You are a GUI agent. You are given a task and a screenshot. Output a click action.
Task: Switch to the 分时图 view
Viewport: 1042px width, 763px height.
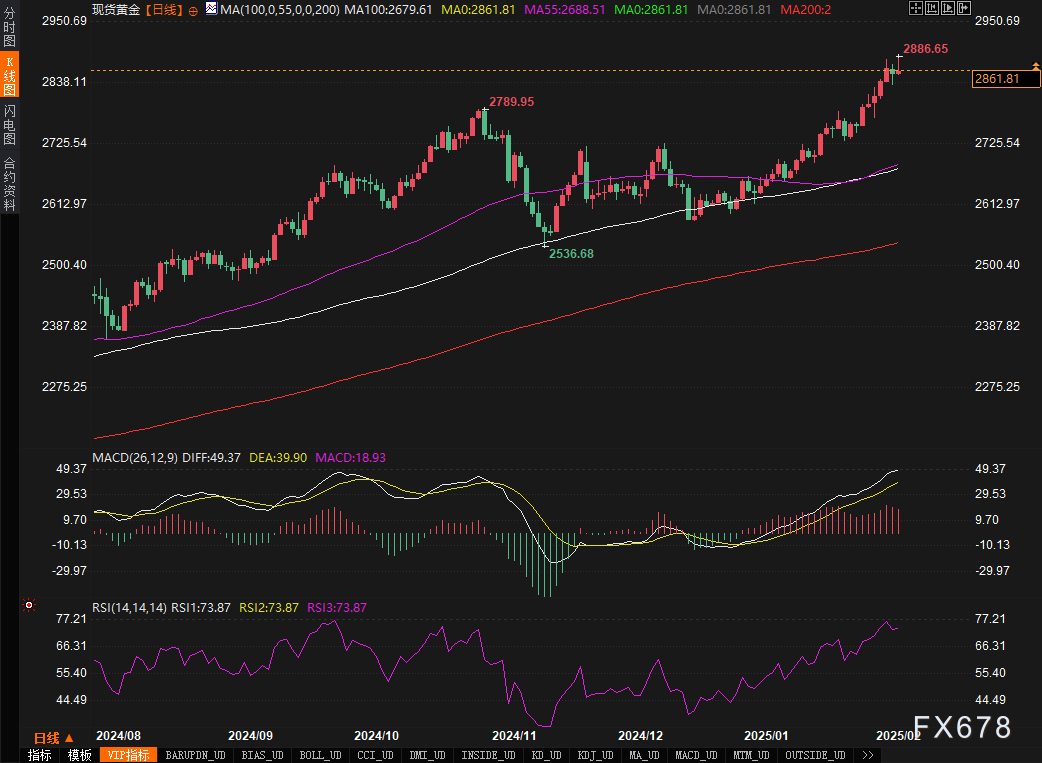[9, 27]
